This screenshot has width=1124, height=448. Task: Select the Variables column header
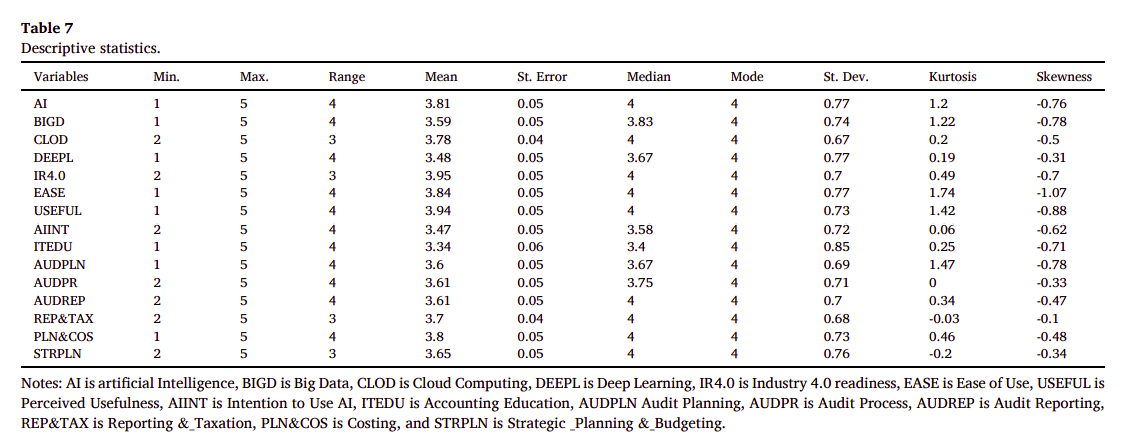click(61, 77)
